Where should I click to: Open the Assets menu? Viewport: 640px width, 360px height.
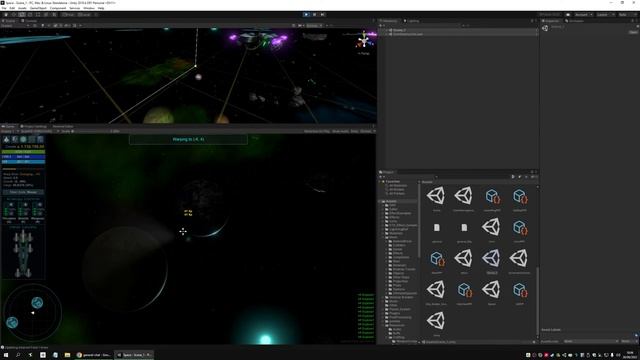pyautogui.click(x=22, y=8)
